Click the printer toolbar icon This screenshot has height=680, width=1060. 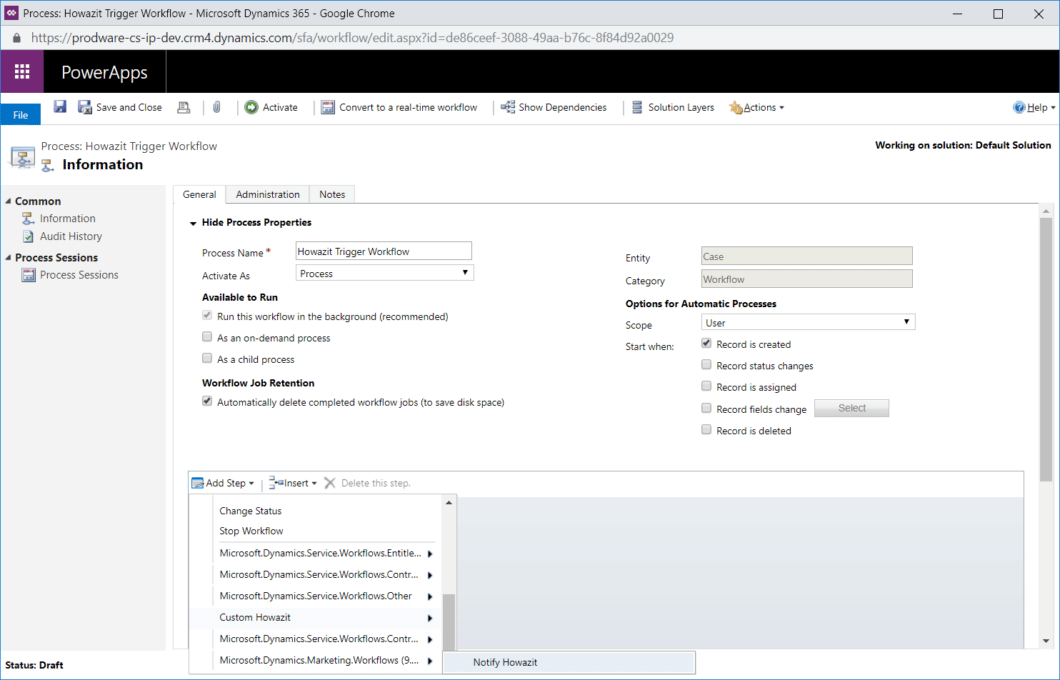[x=183, y=107]
